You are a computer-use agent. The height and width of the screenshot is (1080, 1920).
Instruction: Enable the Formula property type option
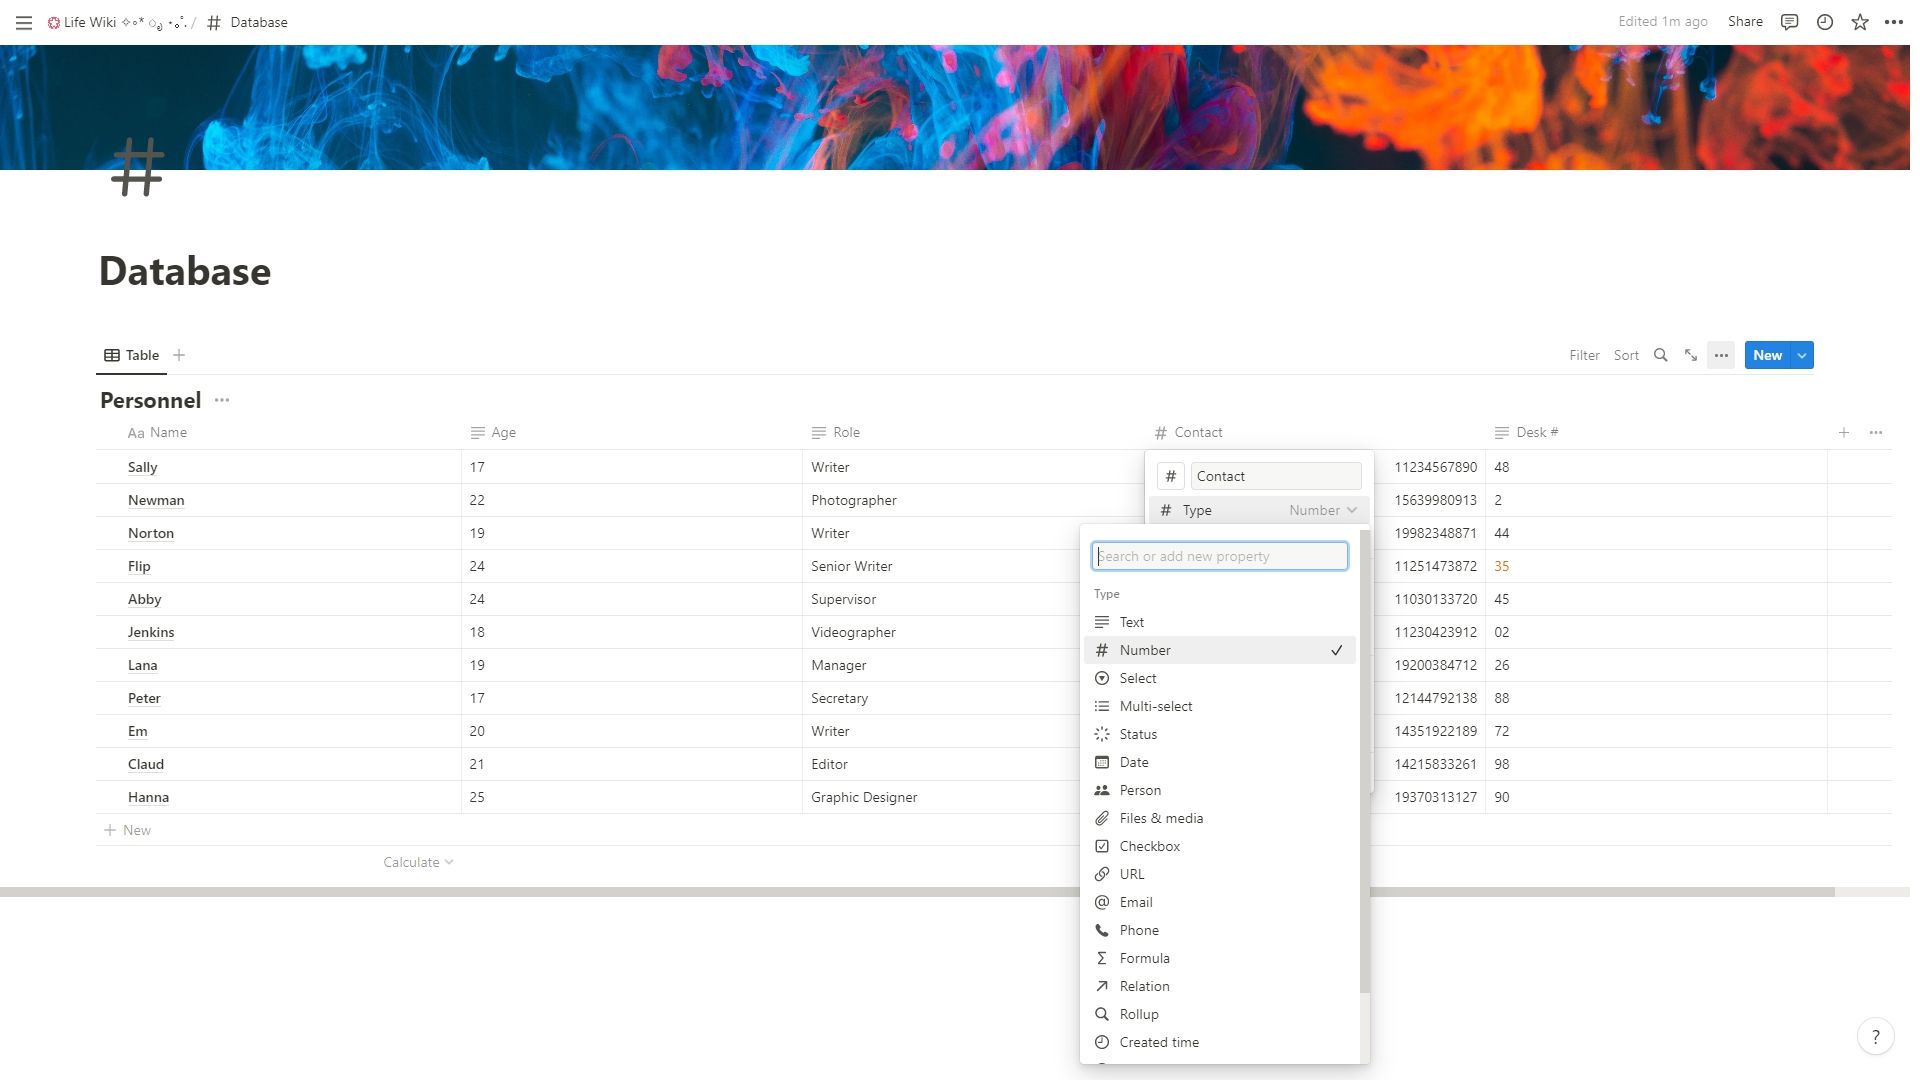pos(1143,957)
